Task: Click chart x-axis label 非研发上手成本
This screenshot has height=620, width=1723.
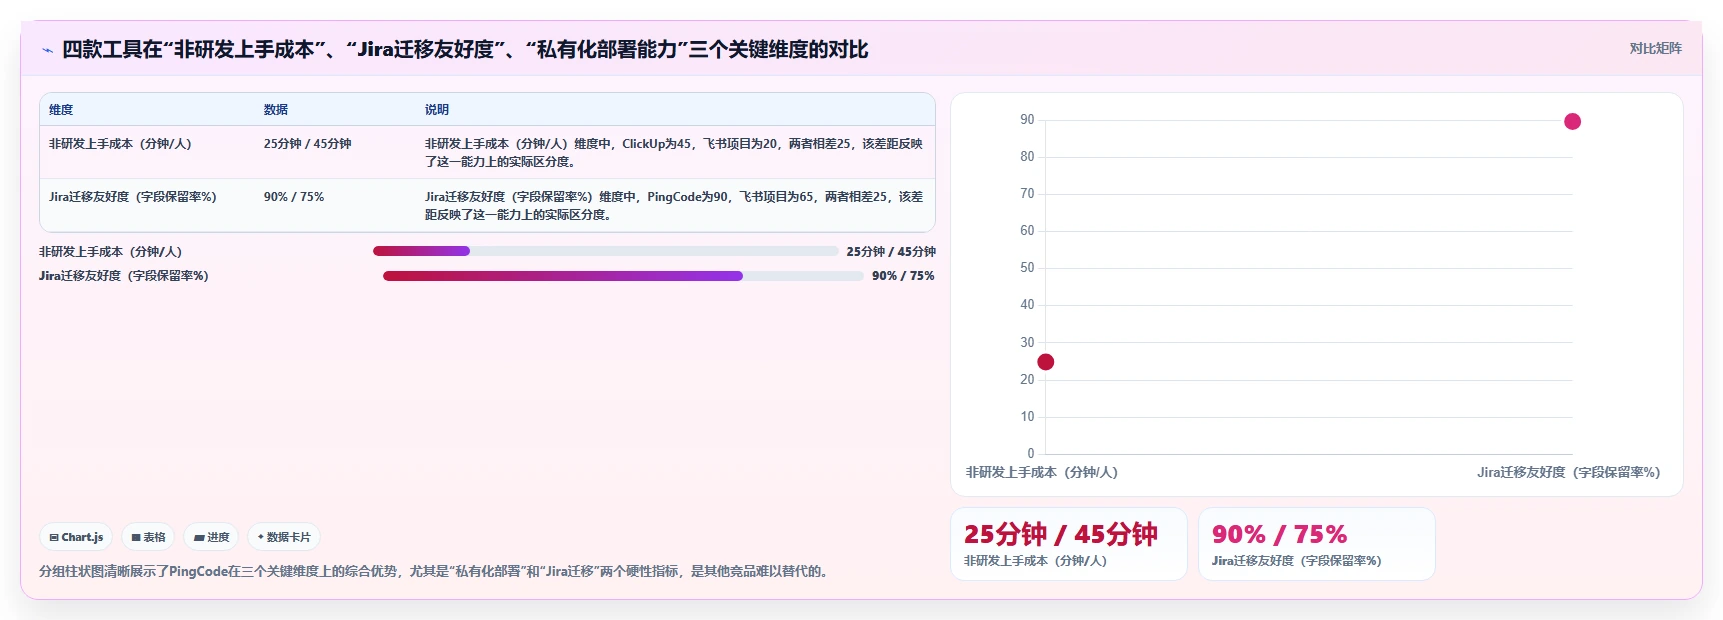Action: click(1042, 472)
